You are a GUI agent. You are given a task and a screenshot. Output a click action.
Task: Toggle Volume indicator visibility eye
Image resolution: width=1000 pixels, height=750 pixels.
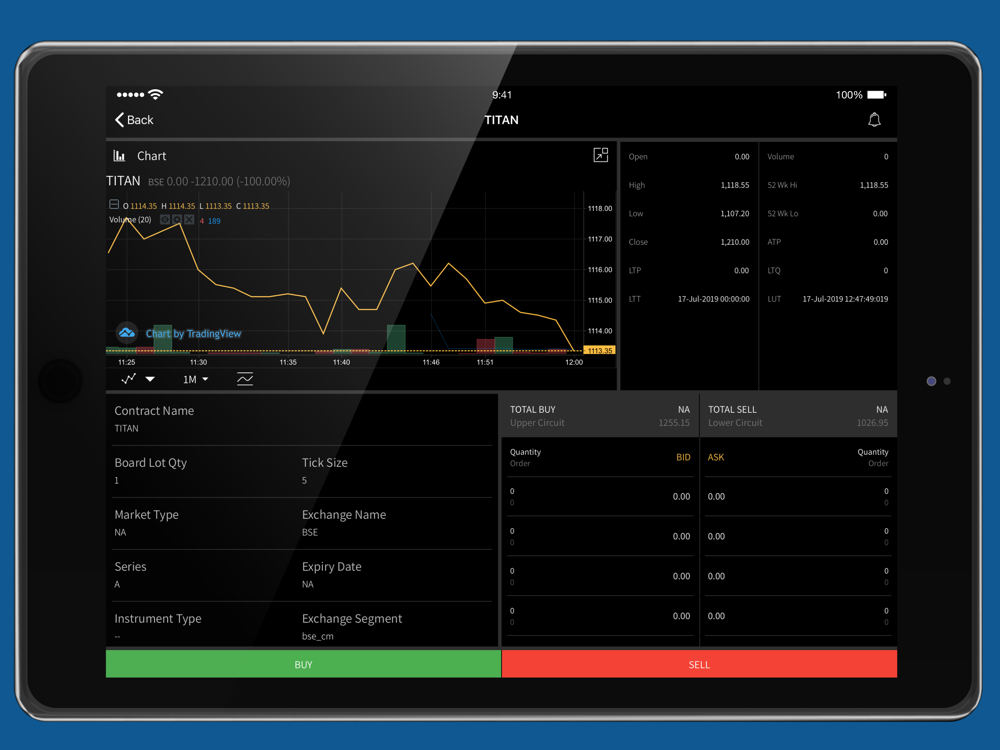(165, 220)
